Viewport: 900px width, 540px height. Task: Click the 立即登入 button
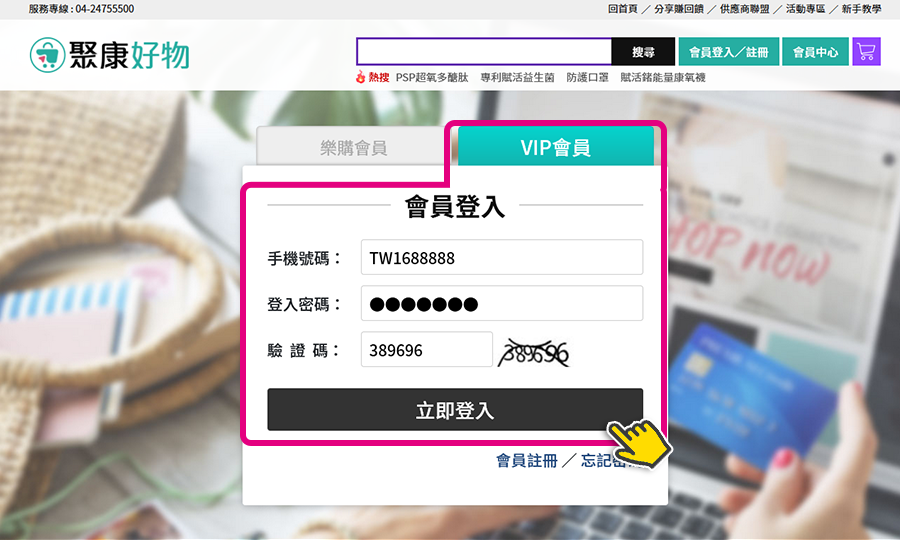pyautogui.click(x=455, y=410)
